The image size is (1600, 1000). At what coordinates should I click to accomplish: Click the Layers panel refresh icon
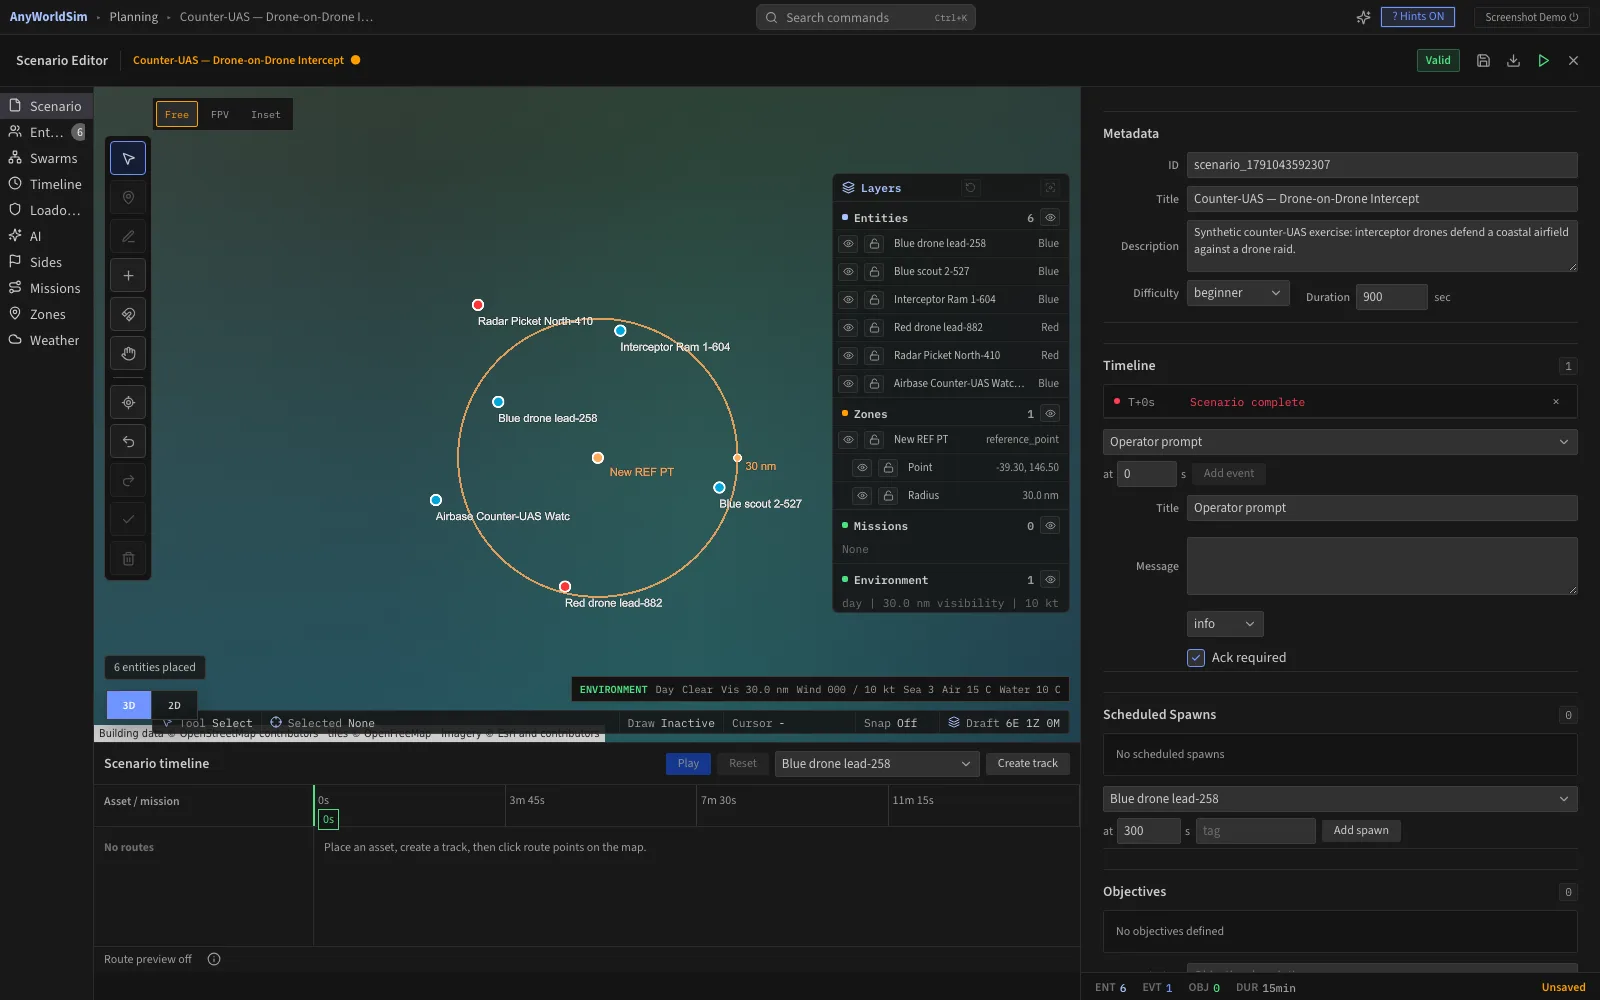(970, 187)
